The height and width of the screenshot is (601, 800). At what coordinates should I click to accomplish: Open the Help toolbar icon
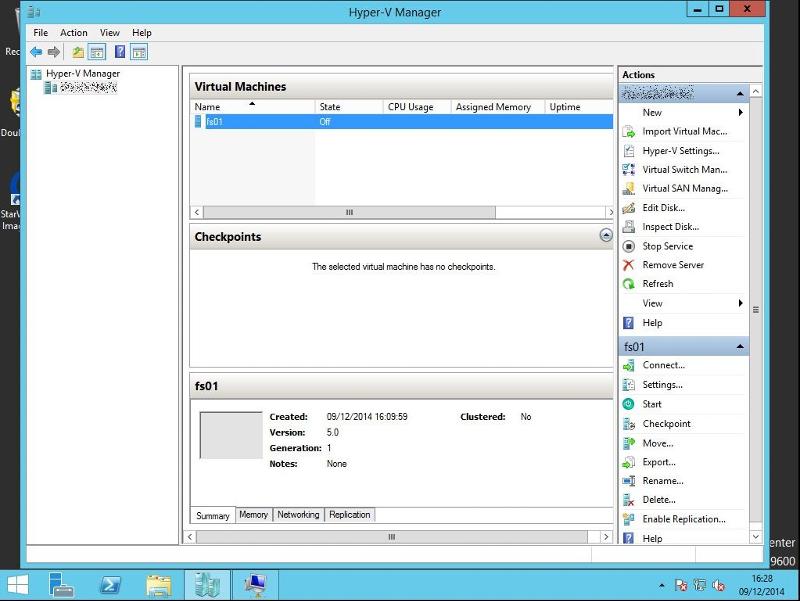120,52
